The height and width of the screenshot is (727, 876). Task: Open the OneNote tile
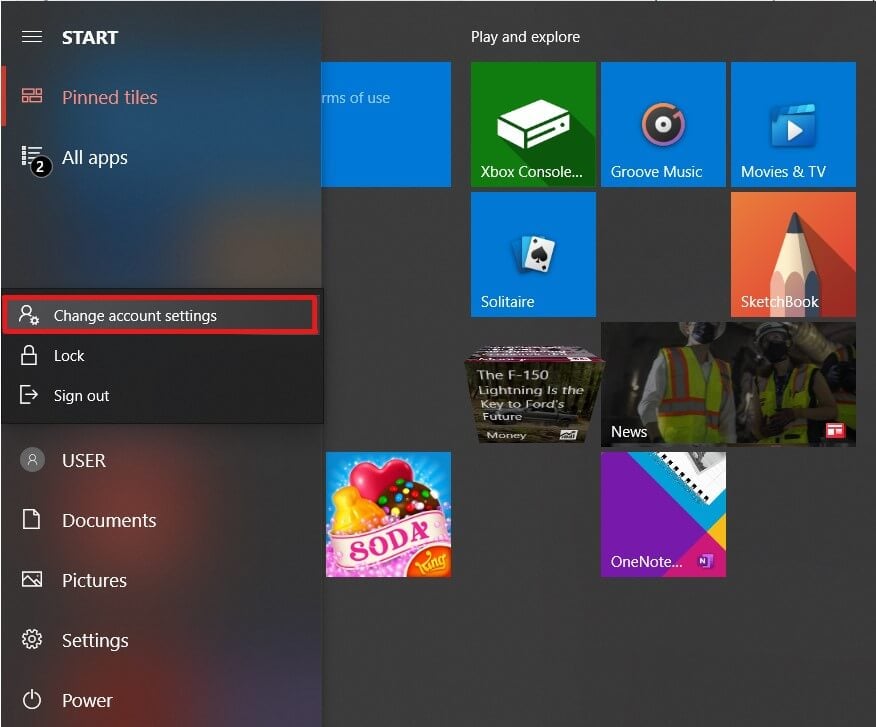pos(663,515)
